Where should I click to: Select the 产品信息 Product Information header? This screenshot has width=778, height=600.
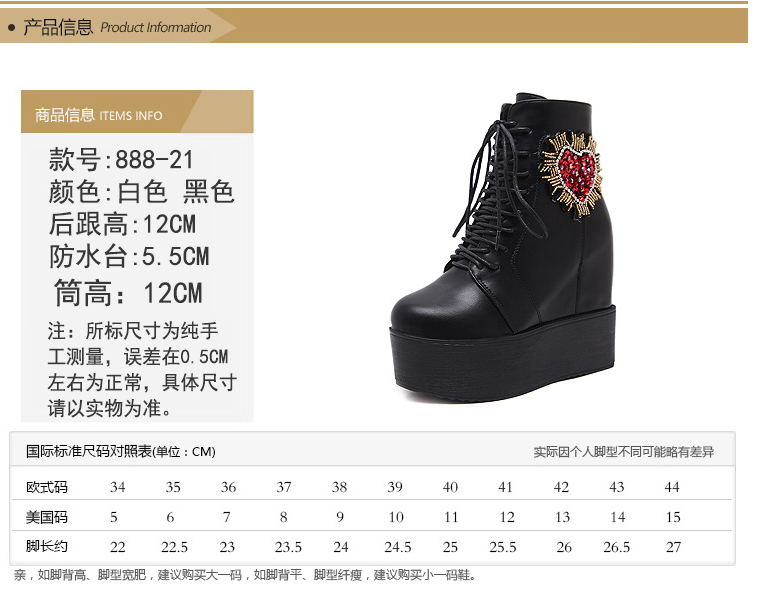[x=117, y=27]
